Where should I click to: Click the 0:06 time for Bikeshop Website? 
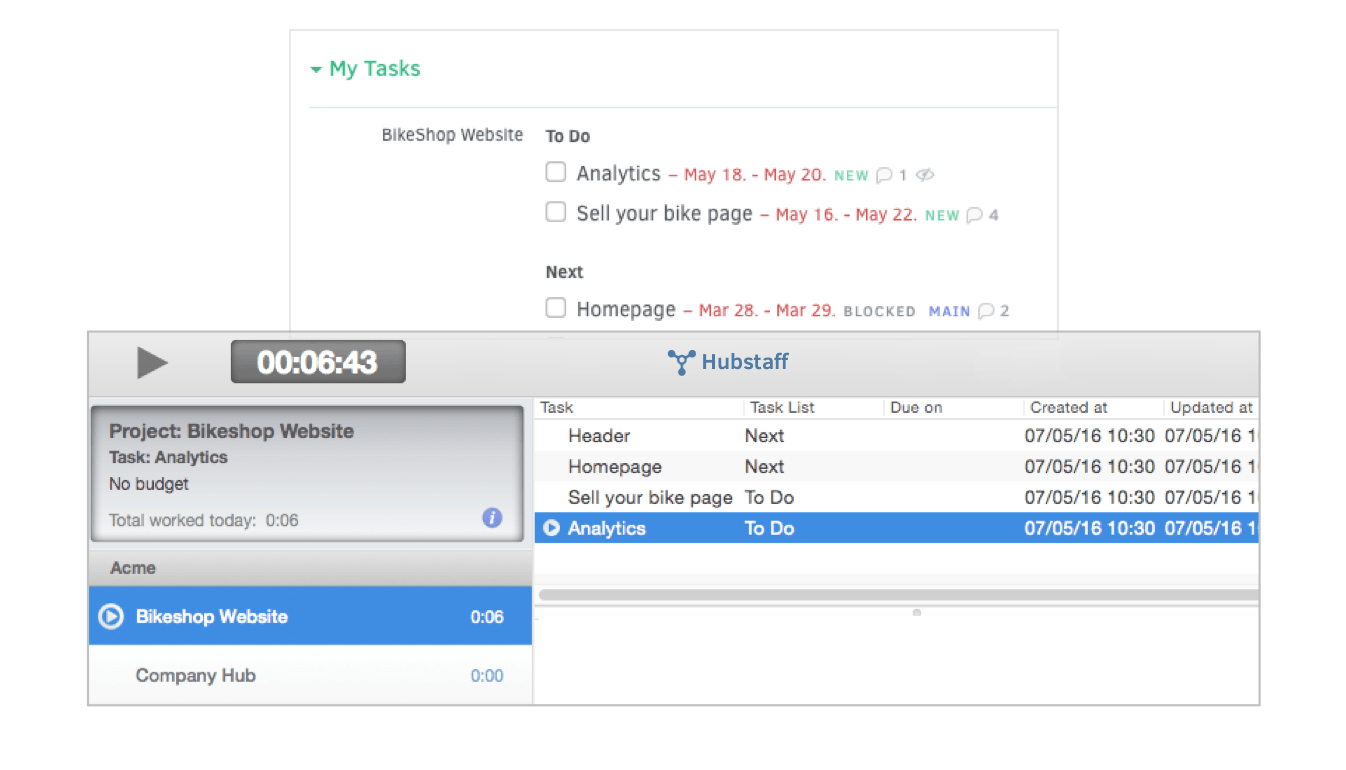coord(487,617)
